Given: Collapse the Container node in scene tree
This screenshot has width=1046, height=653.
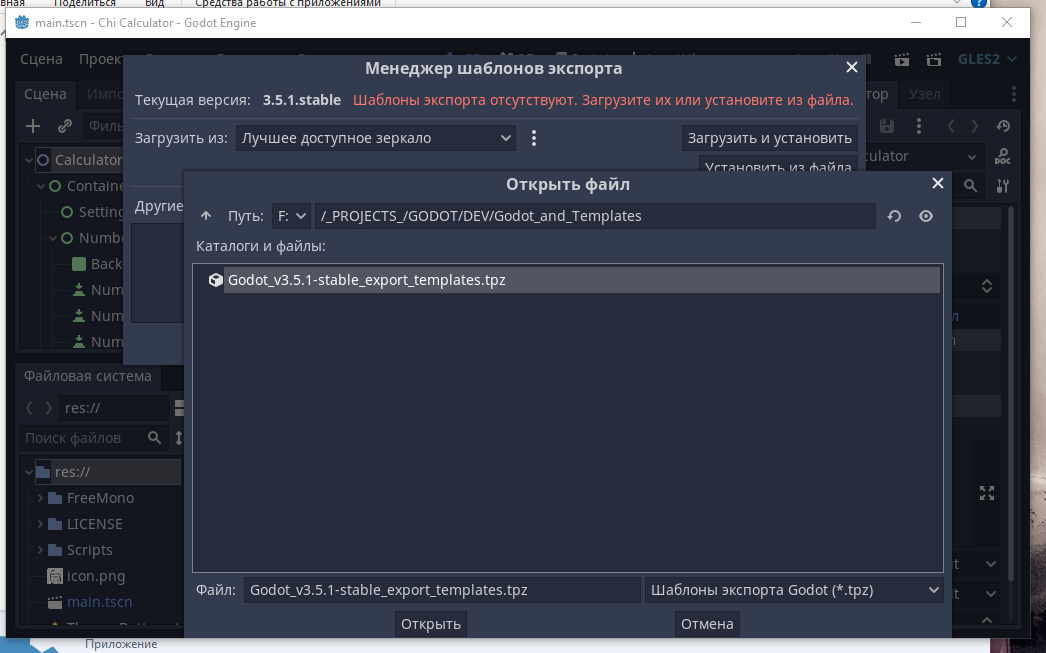Looking at the screenshot, I should pyautogui.click(x=41, y=186).
